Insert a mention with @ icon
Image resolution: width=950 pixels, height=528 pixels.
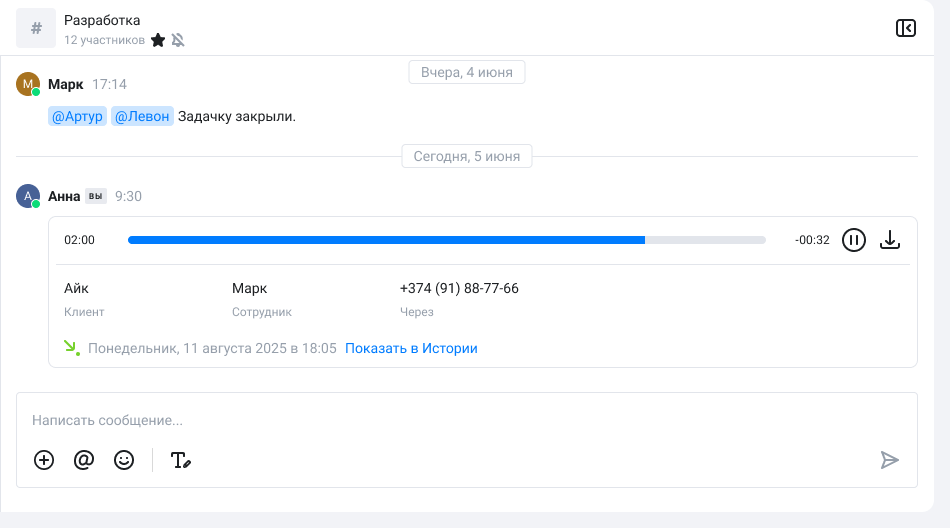point(84,460)
